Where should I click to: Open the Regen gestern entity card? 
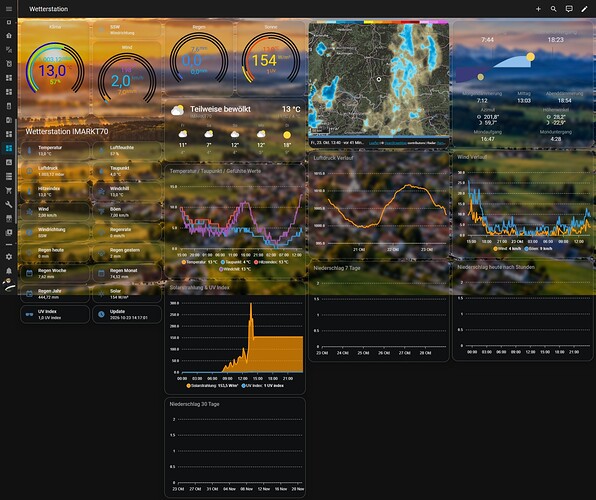[x=127, y=253]
